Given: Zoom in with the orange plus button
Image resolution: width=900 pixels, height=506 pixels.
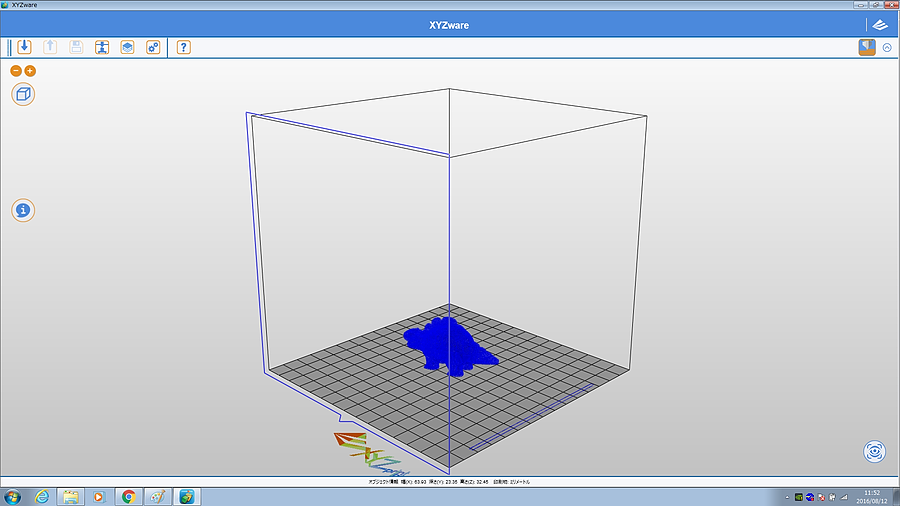Looking at the screenshot, I should click(x=30, y=71).
